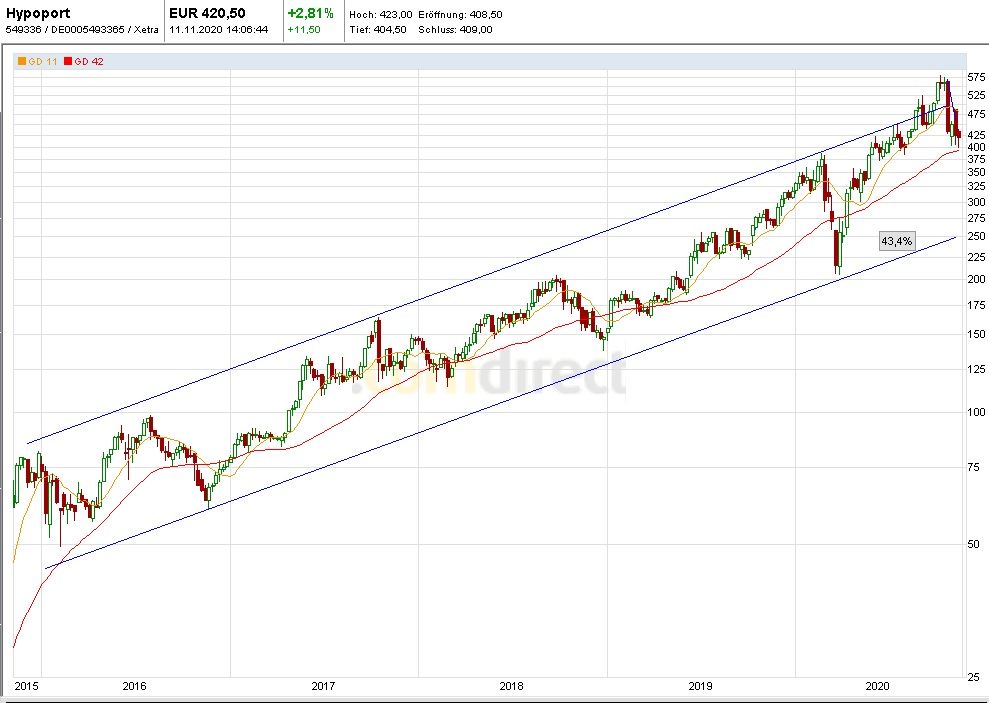Click the 2020 label on the time axis
Image resolution: width=989 pixels, height=703 pixels.
[877, 686]
